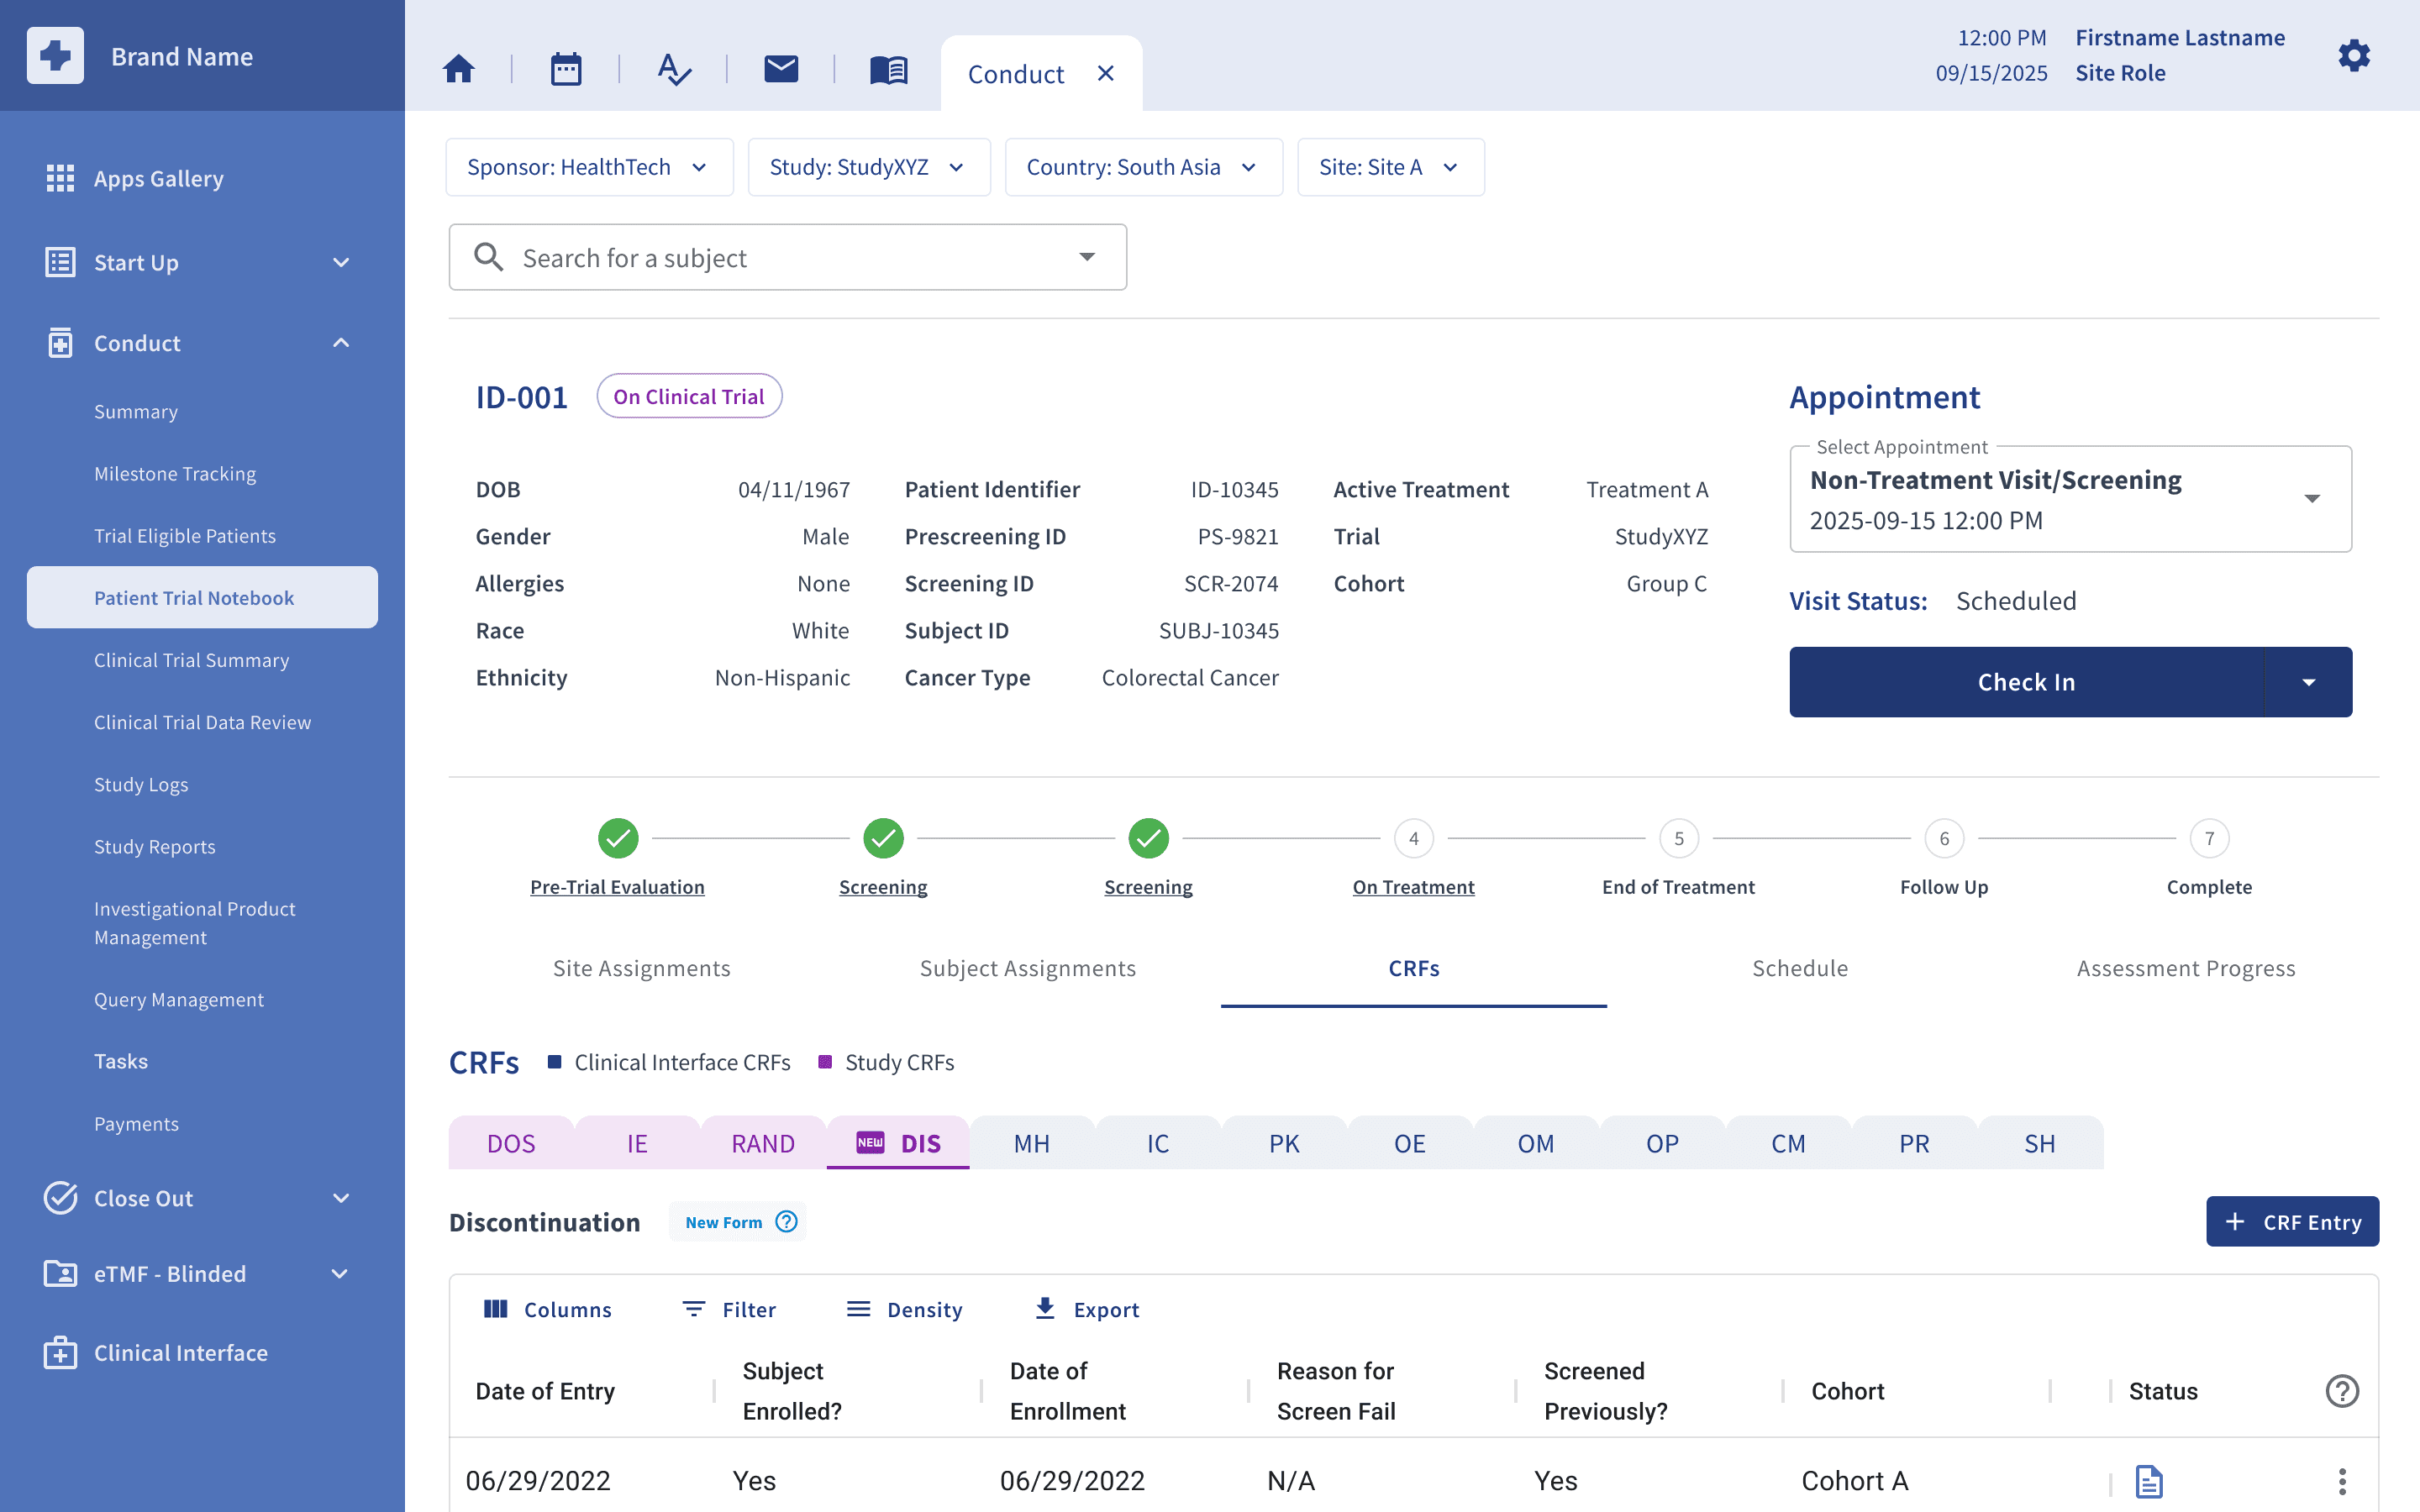Click the CRF Entry button

(x=2292, y=1222)
